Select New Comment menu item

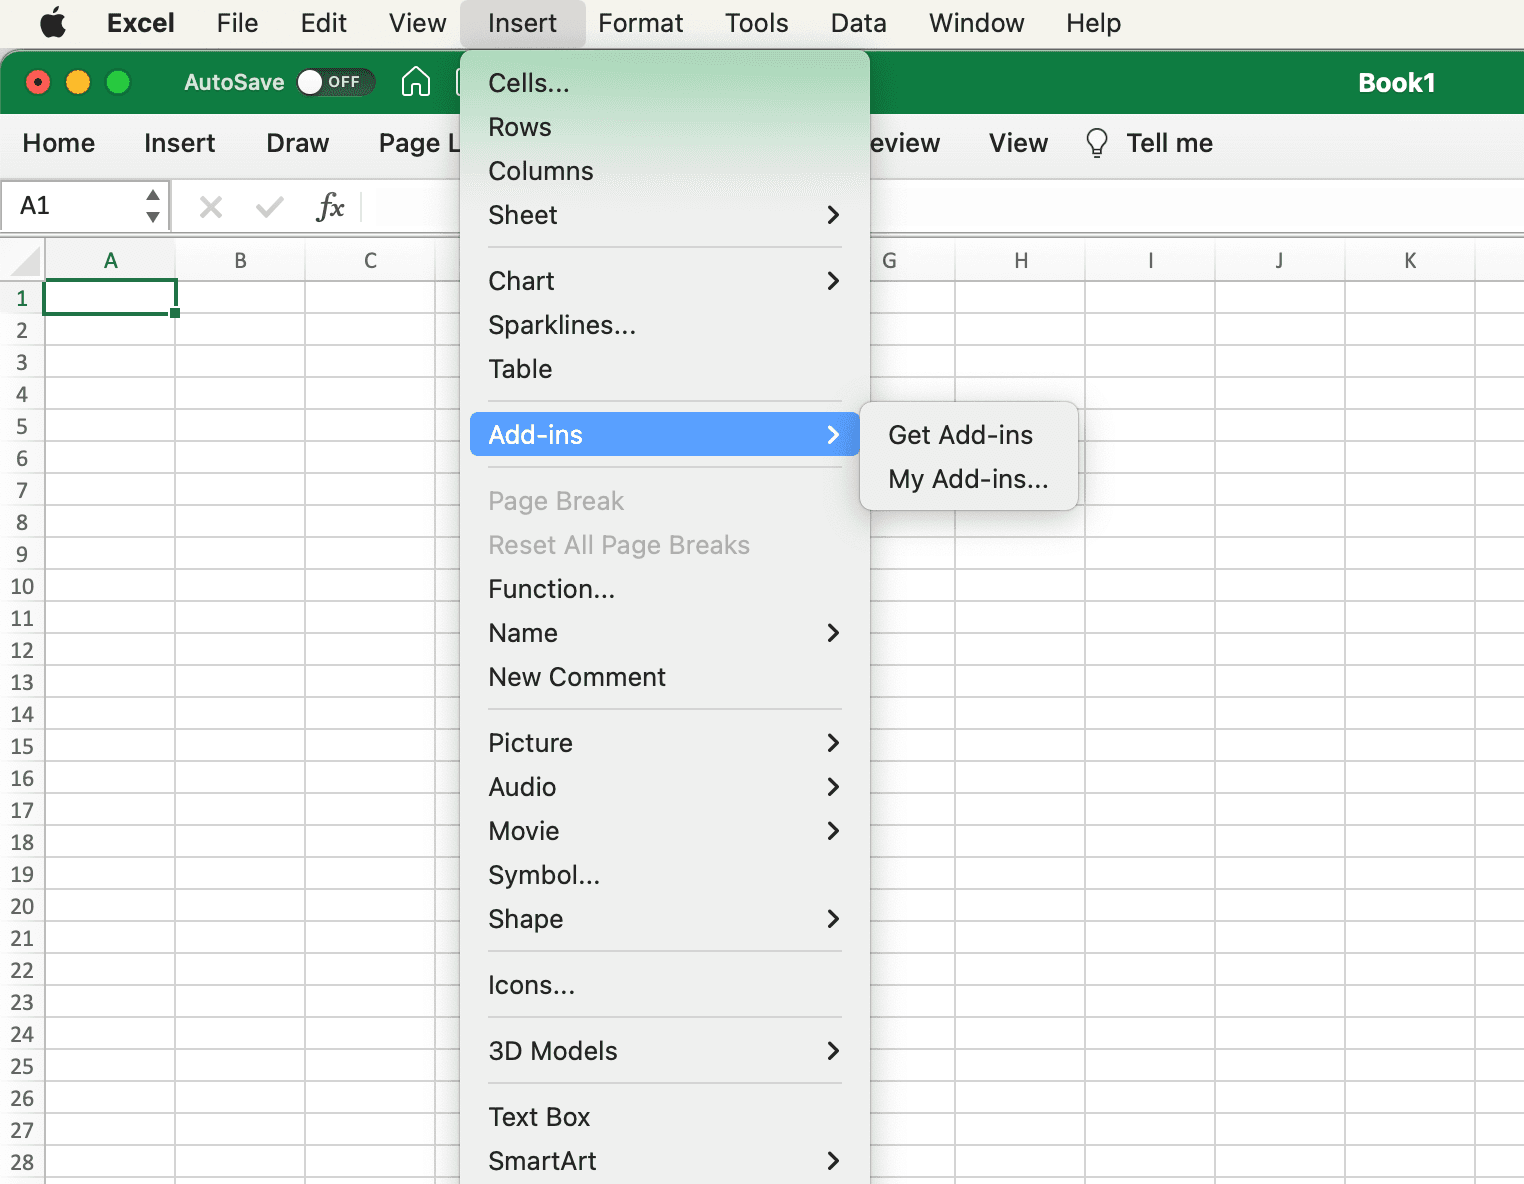click(665, 677)
